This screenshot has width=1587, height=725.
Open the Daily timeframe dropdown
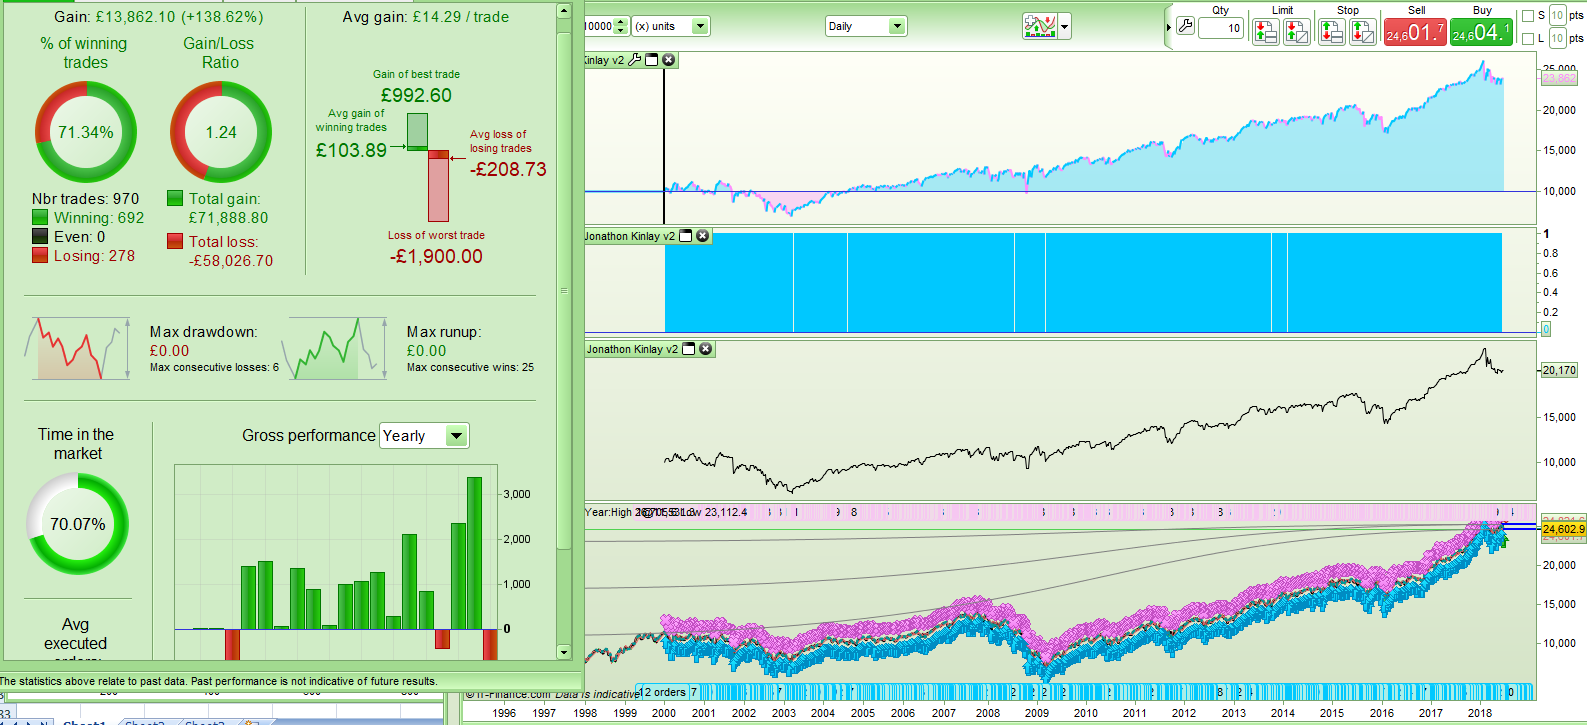pos(866,27)
